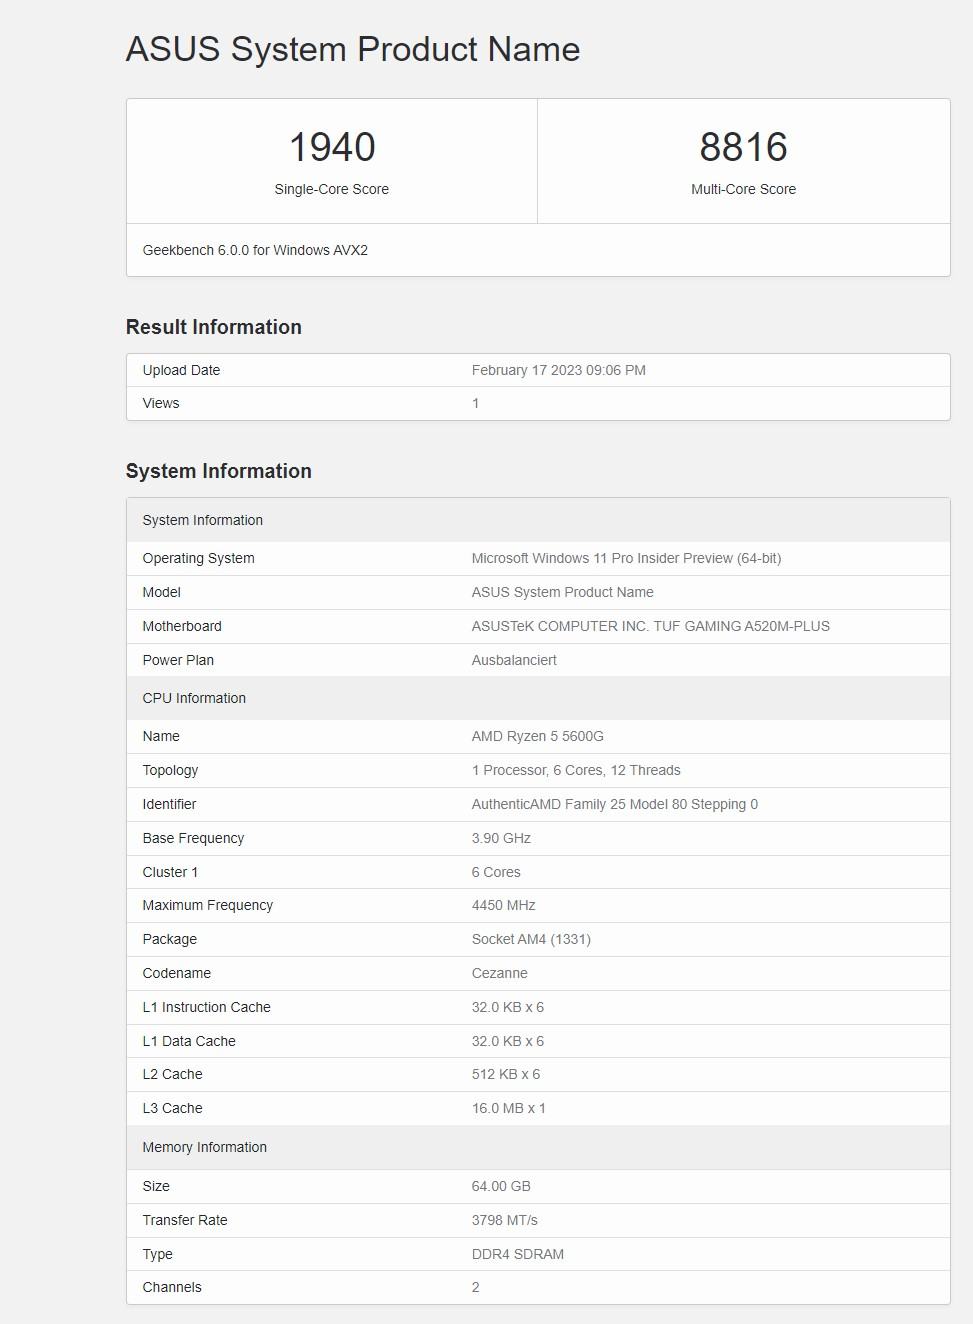Image resolution: width=973 pixels, height=1324 pixels.
Task: Click the Maximum Frequency label
Action: [x=207, y=905]
